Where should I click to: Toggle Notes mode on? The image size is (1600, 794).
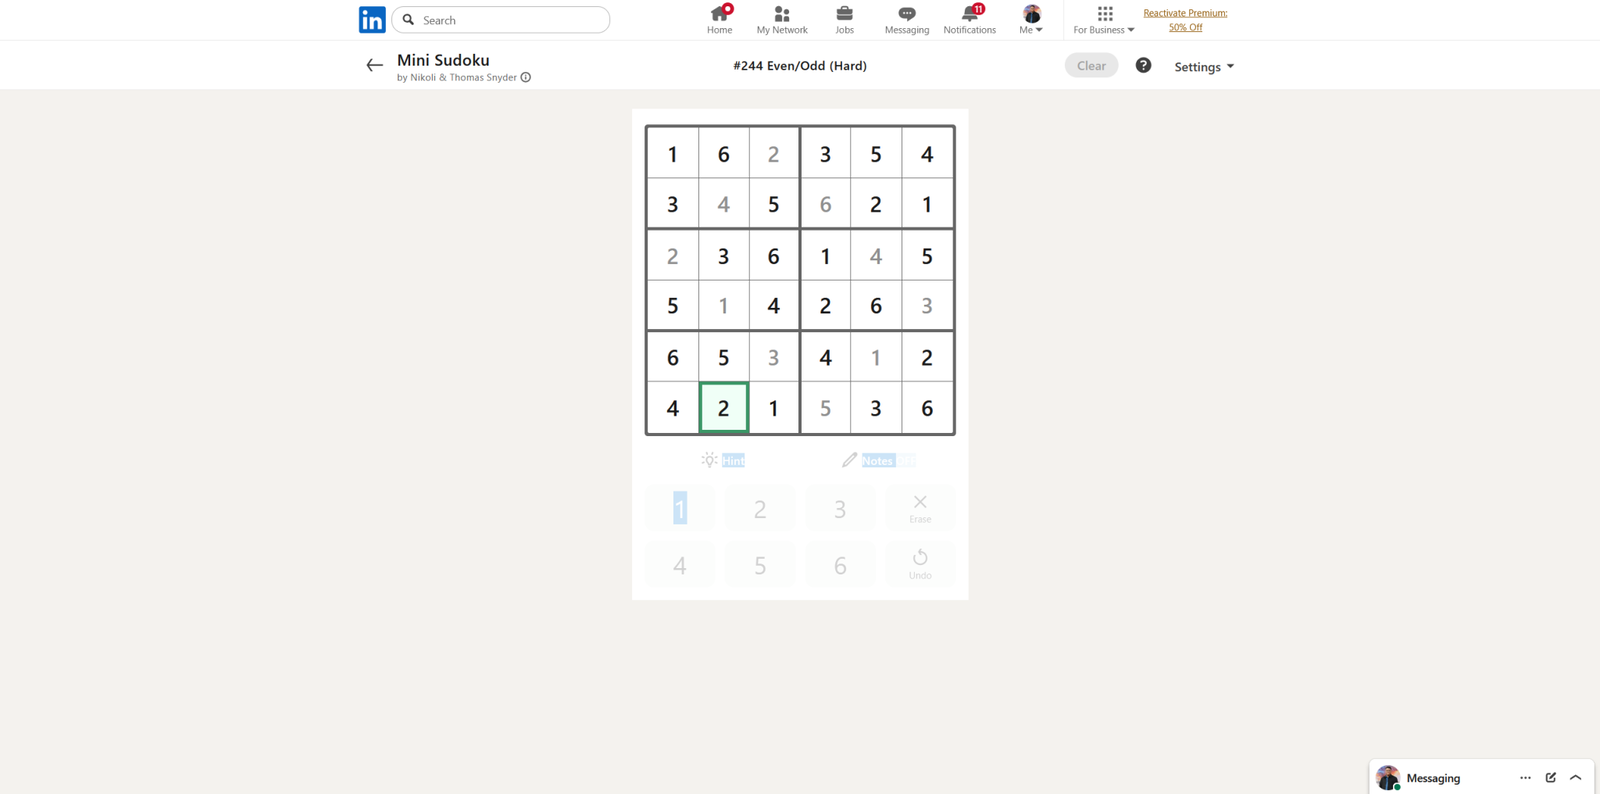tap(877, 460)
